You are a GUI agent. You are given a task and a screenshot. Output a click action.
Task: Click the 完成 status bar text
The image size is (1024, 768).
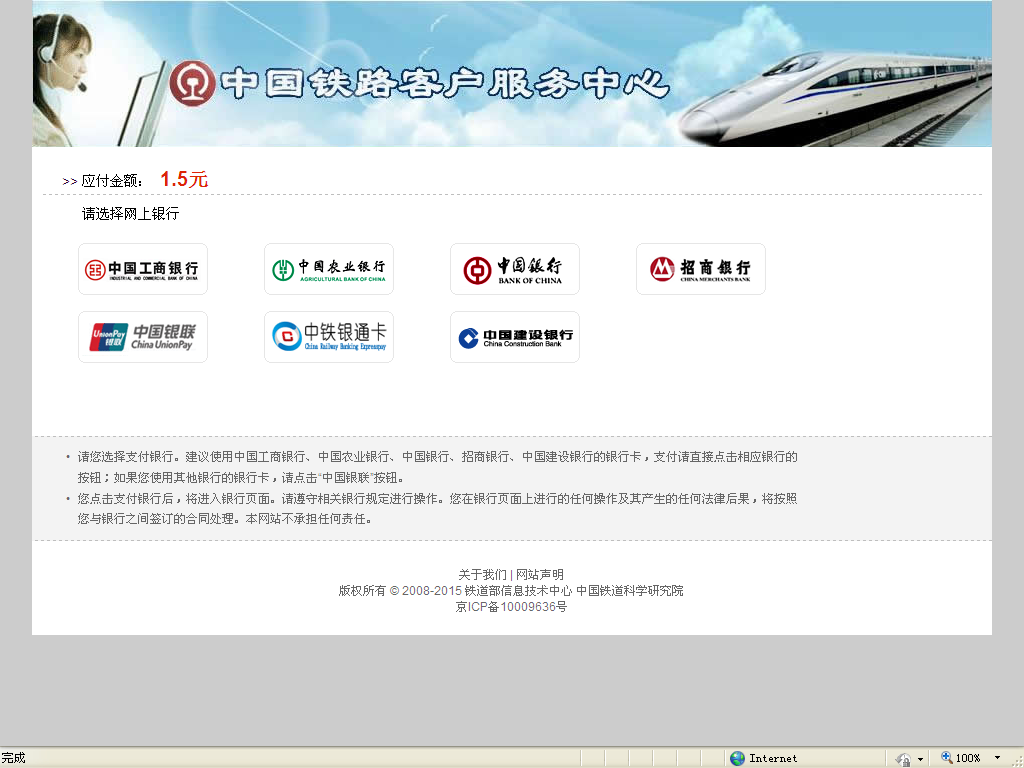coord(13,758)
